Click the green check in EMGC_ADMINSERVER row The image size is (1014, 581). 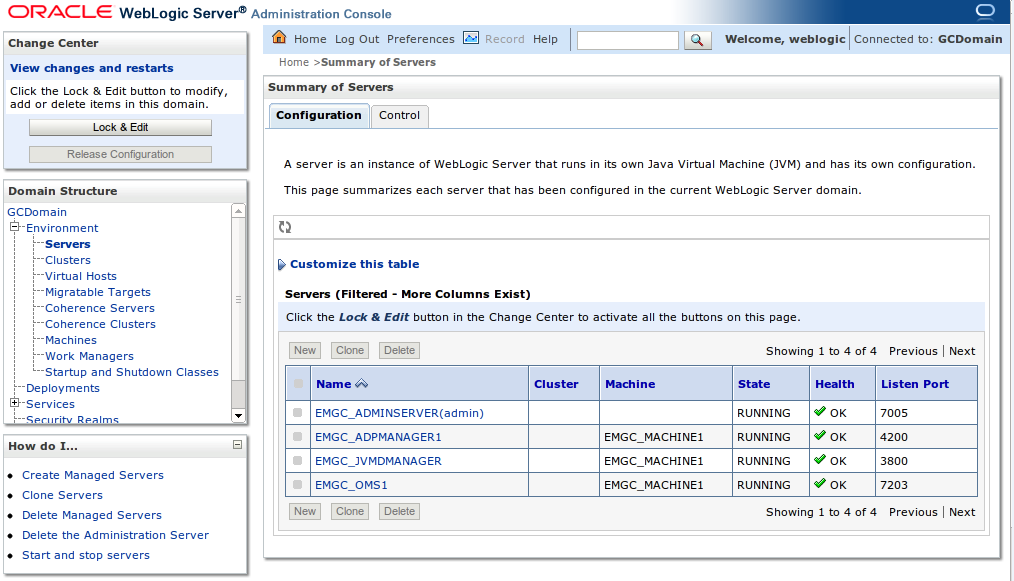pos(820,411)
